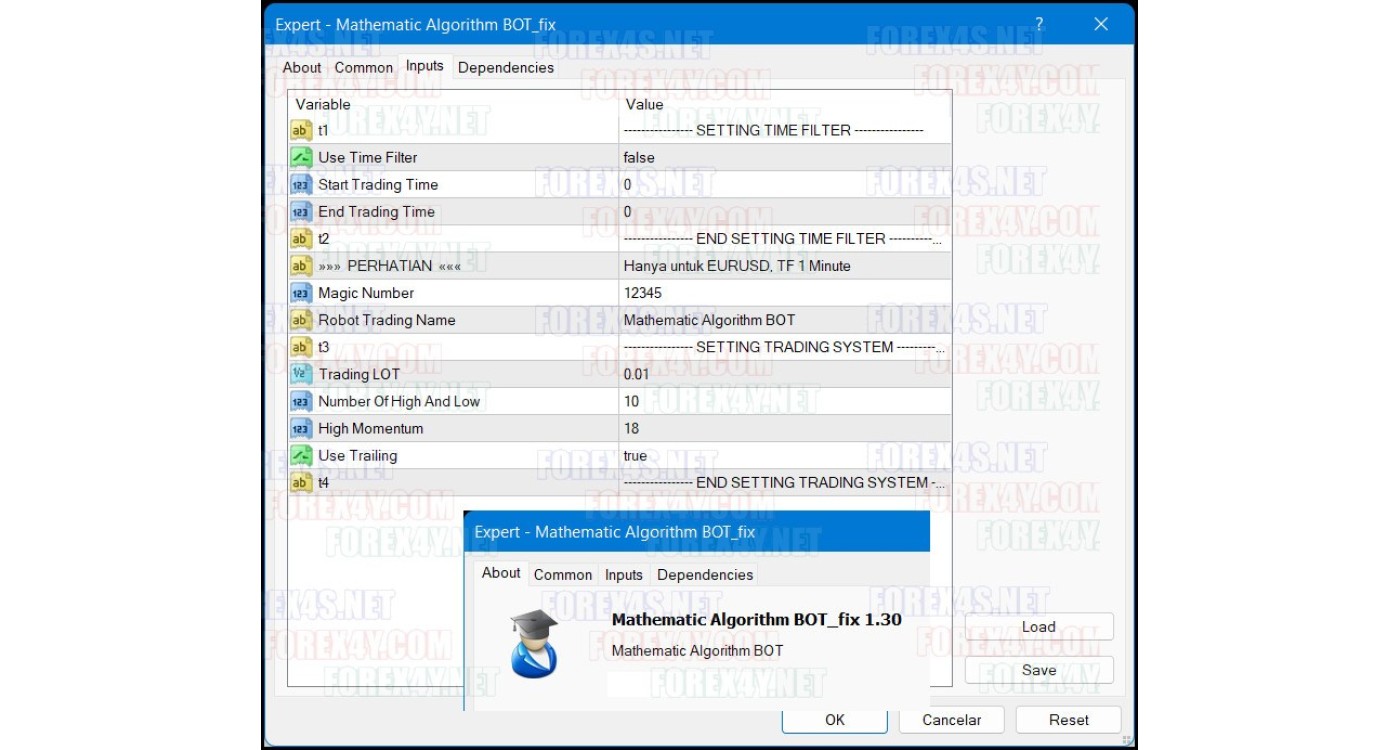Click the string icon beside Robot Trading Name
Image resolution: width=1400 pixels, height=750 pixels.
(x=301, y=320)
